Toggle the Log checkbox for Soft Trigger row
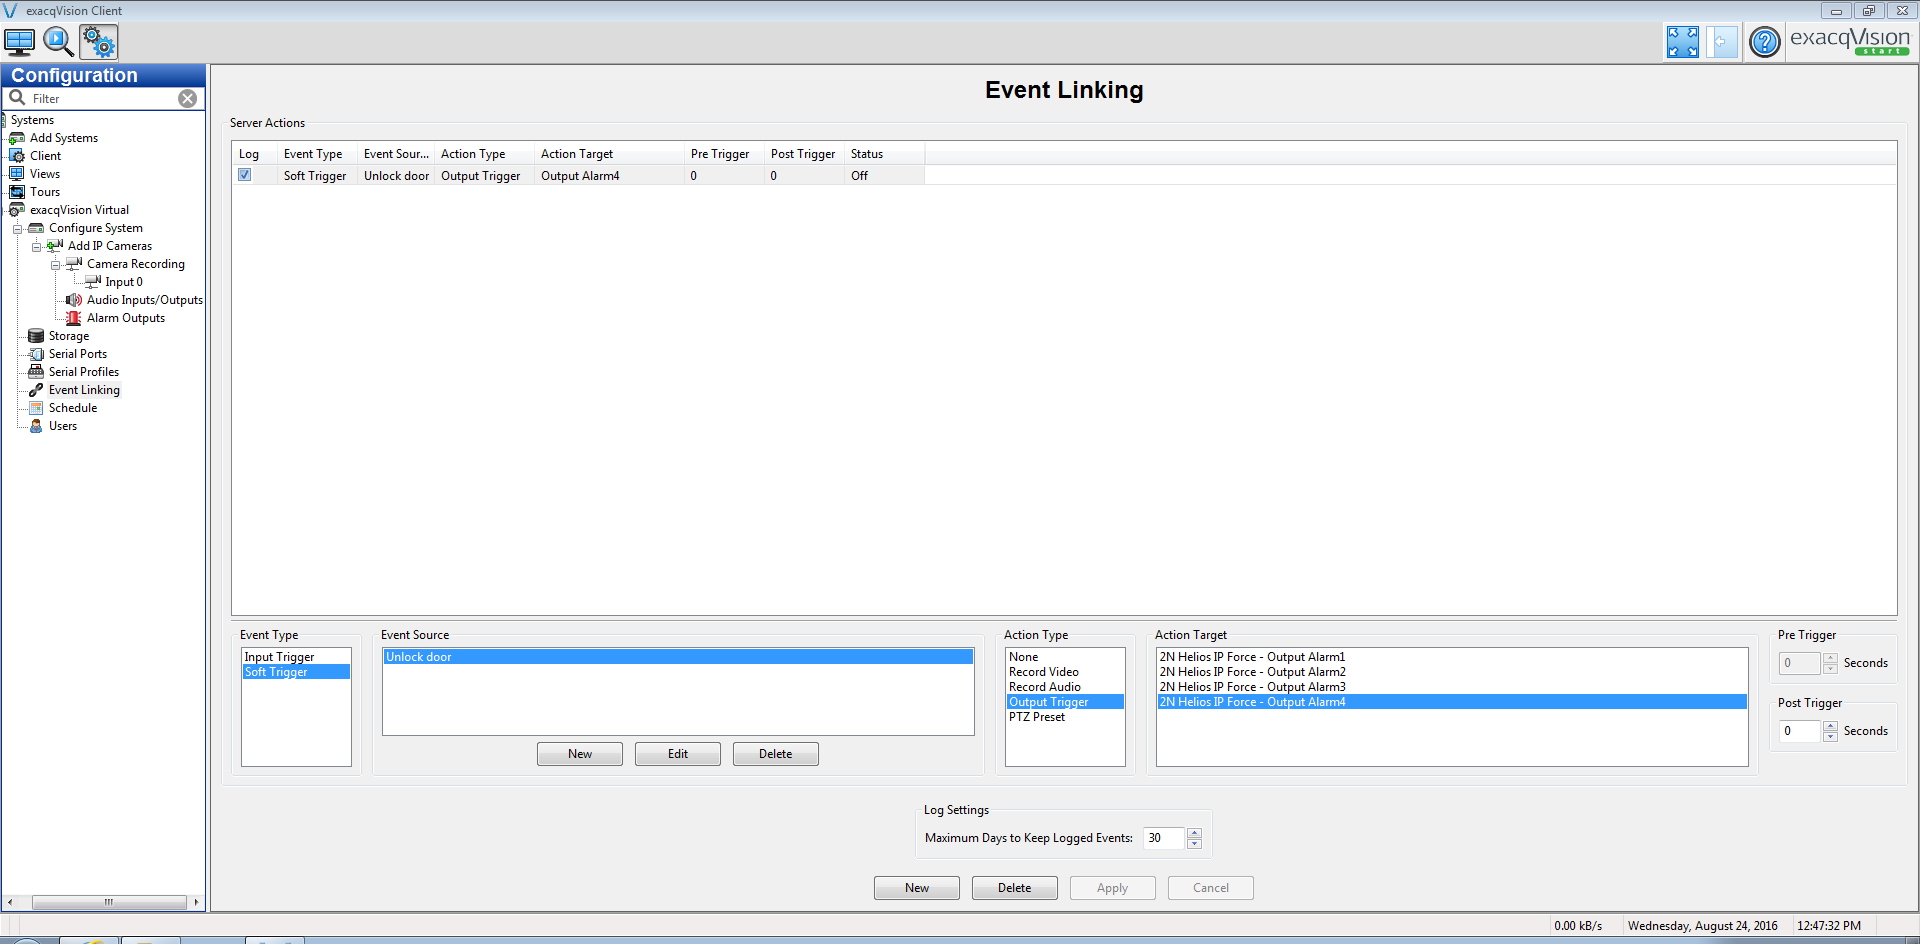Screen dimensions: 1920x944 244,175
